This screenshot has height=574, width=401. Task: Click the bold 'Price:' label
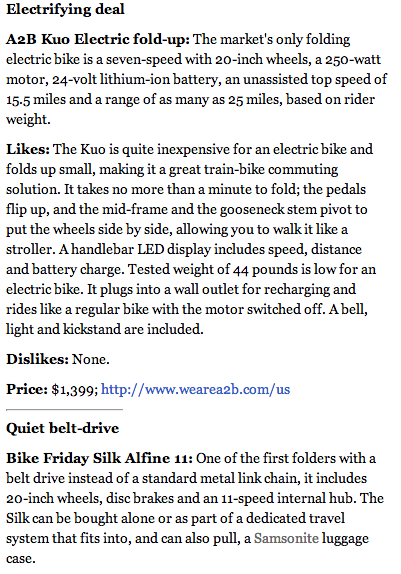coord(27,389)
